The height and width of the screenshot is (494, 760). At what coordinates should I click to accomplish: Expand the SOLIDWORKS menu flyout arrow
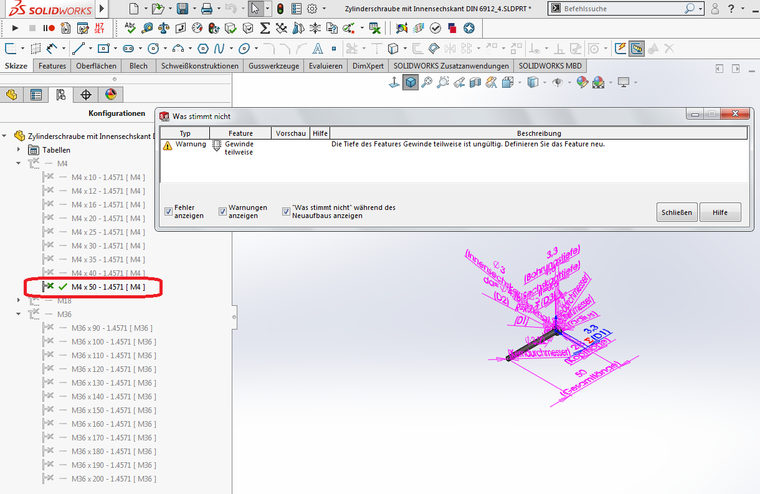(102, 8)
